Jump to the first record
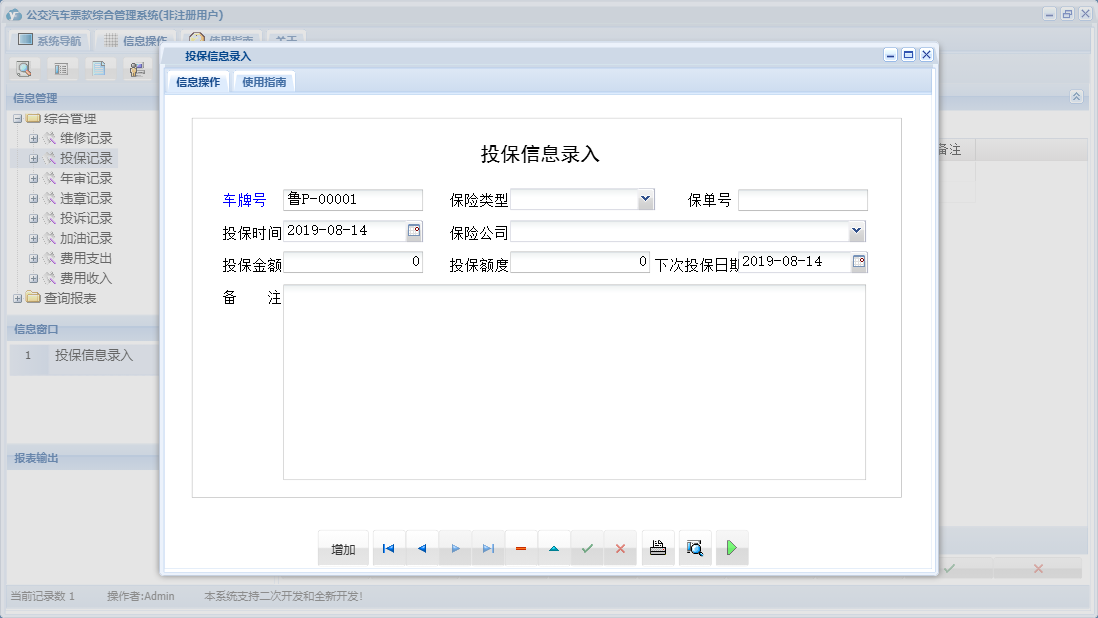The image size is (1098, 618). click(x=388, y=547)
